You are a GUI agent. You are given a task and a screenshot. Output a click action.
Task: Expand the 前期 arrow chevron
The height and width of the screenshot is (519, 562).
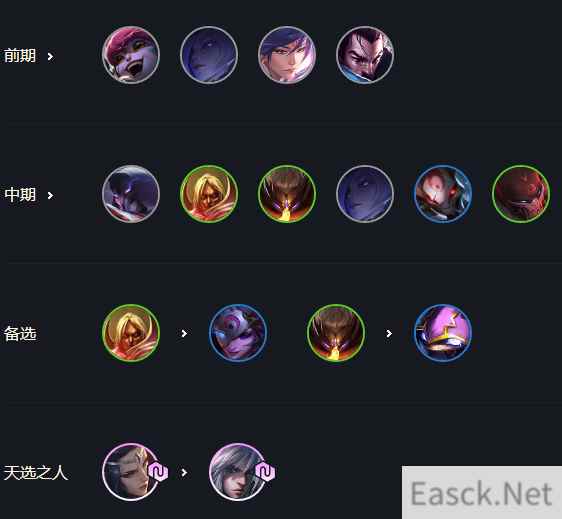(50, 56)
